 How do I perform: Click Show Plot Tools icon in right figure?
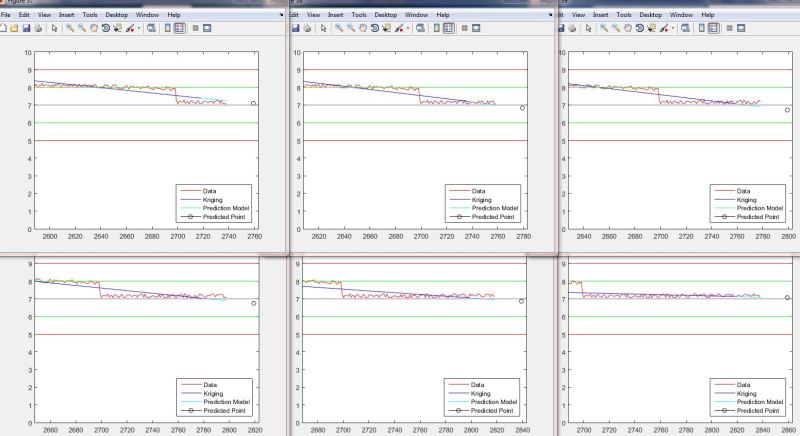tap(741, 28)
